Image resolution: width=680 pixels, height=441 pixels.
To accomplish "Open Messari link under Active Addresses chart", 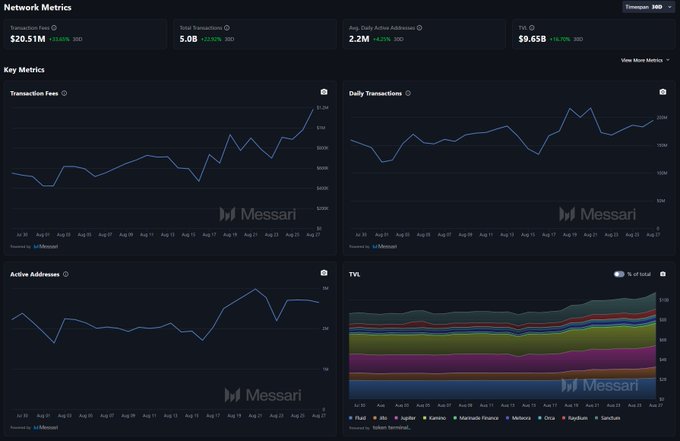I will tap(46, 427).
